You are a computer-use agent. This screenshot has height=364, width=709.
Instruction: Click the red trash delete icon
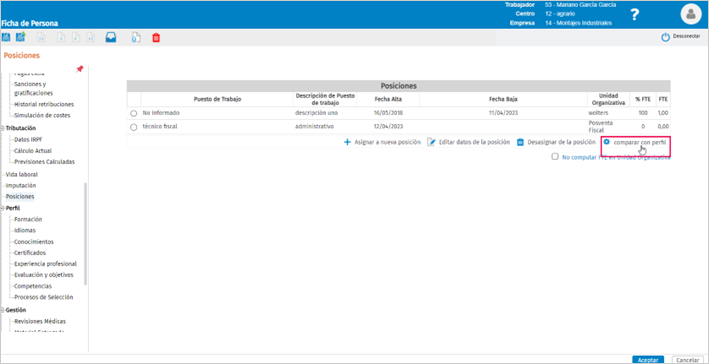pos(156,38)
